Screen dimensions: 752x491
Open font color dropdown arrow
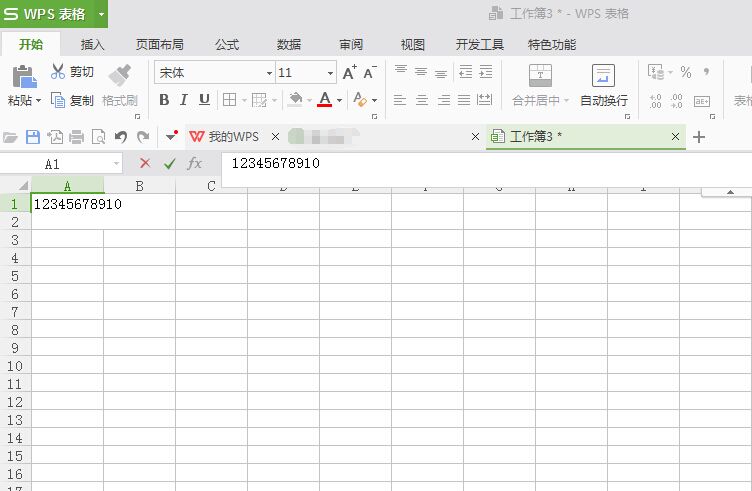[x=340, y=100]
